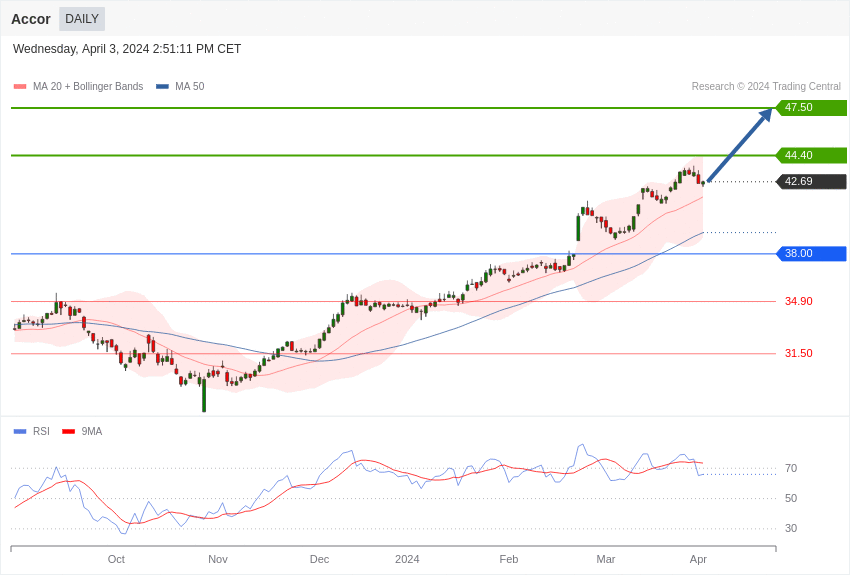Click the blue upward trend arrow
Image resolution: width=850 pixels, height=576 pixels.
click(x=739, y=146)
